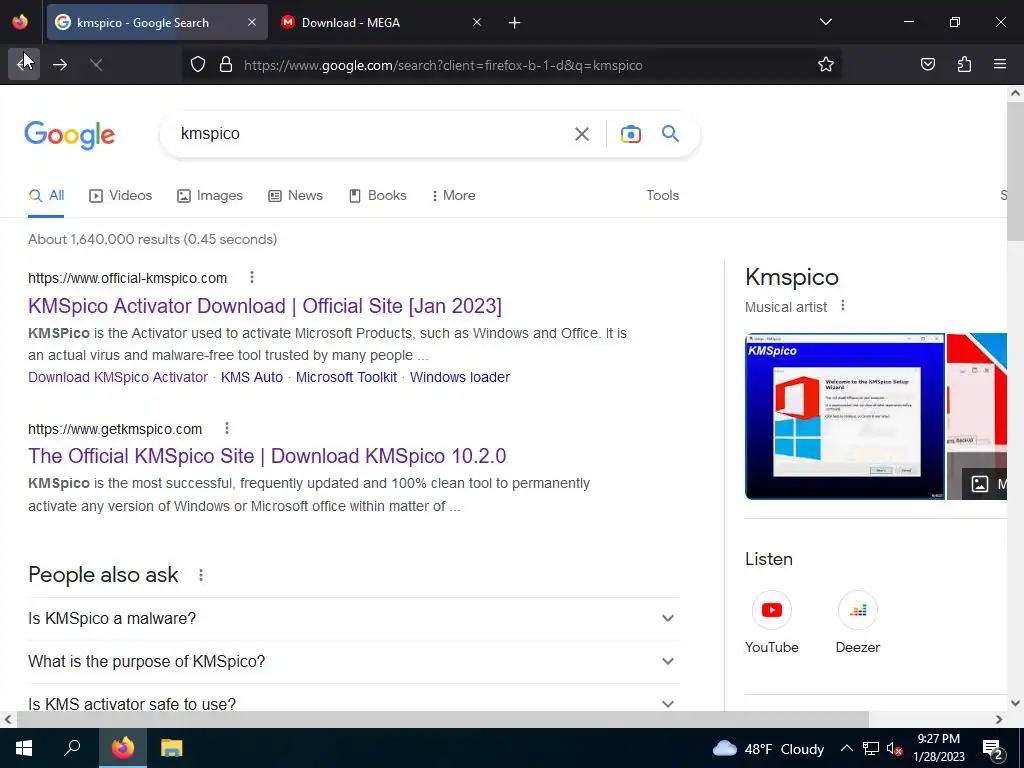1024x768 pixels.
Task: Open options for getkmspico.com result
Action: pos(227,428)
